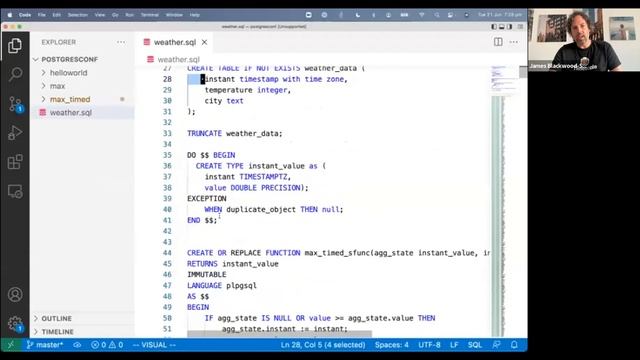Change indentation via Spaces: 4
The image size is (640, 360).
coord(392,345)
